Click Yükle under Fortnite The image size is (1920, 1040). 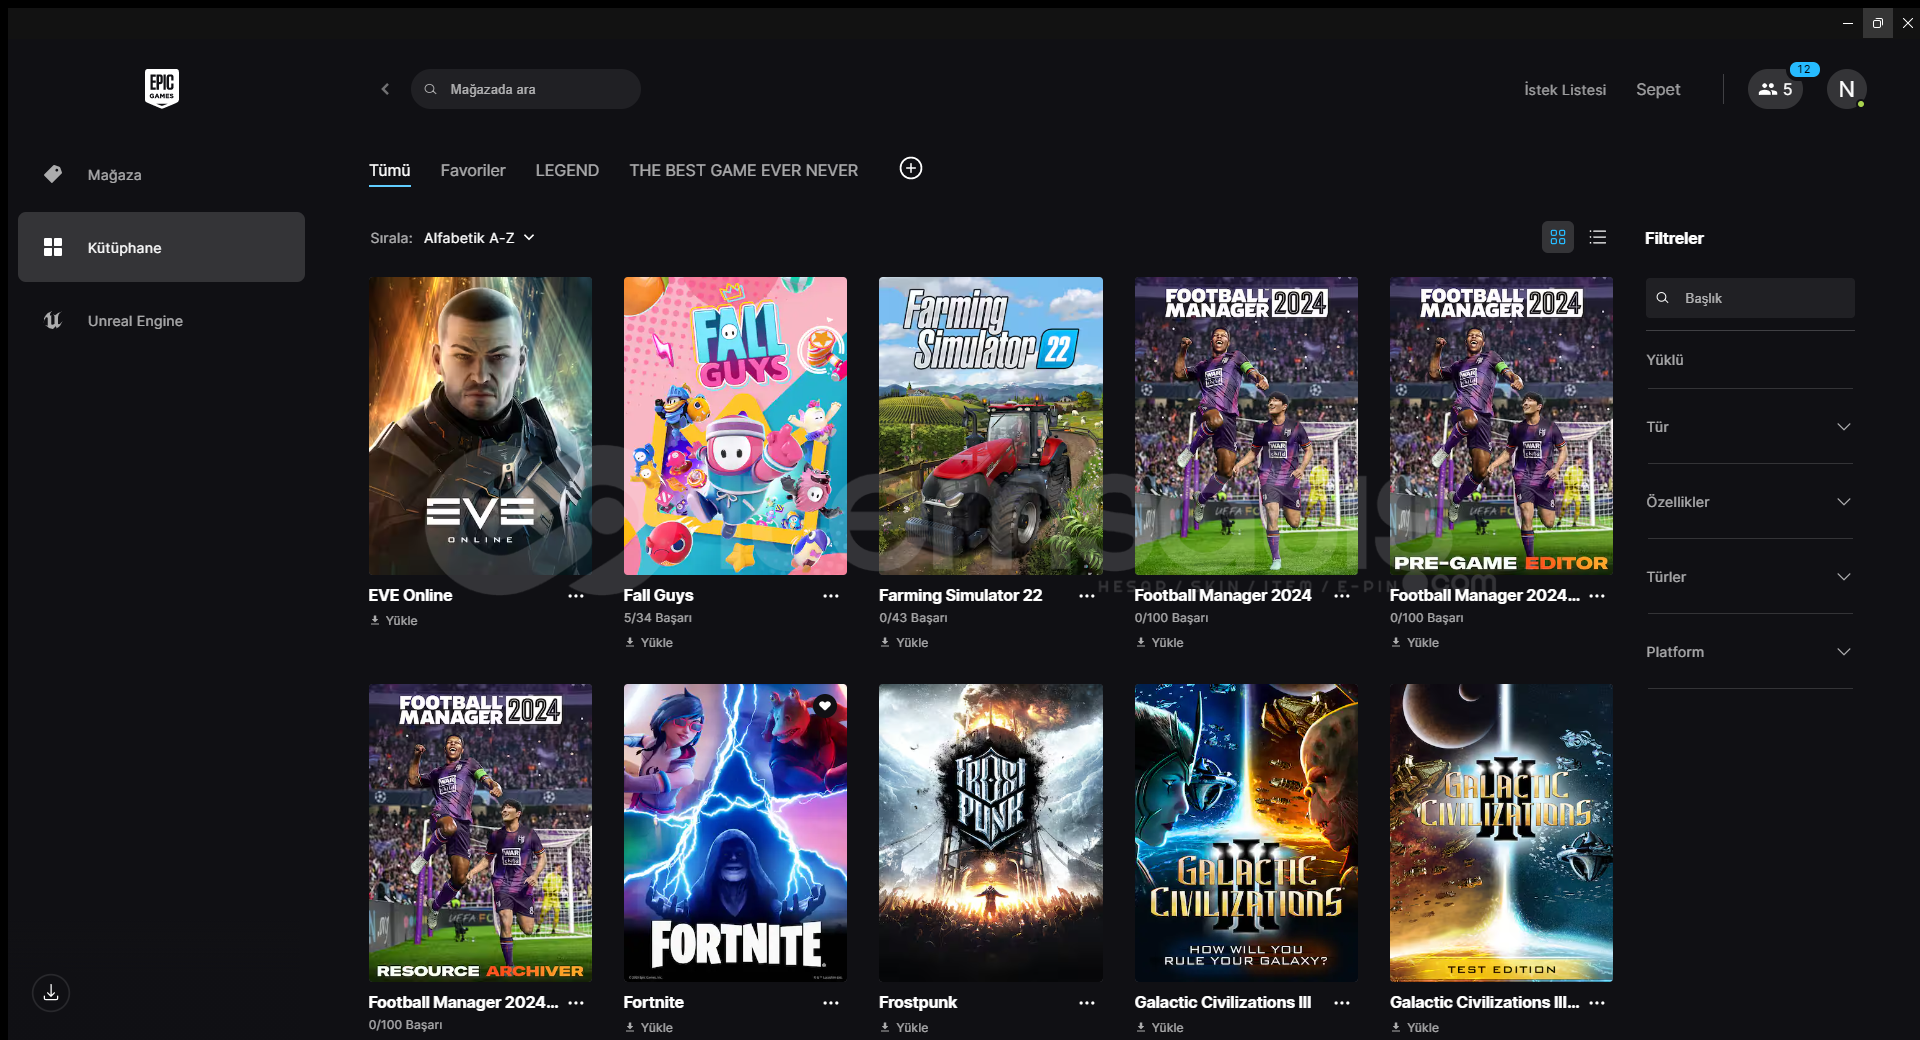649,1028
